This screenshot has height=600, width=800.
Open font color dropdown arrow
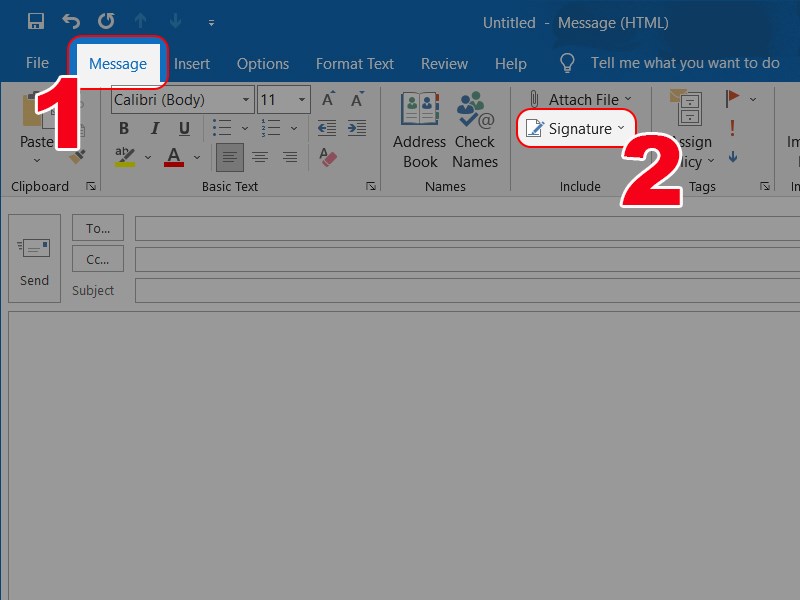(x=197, y=158)
